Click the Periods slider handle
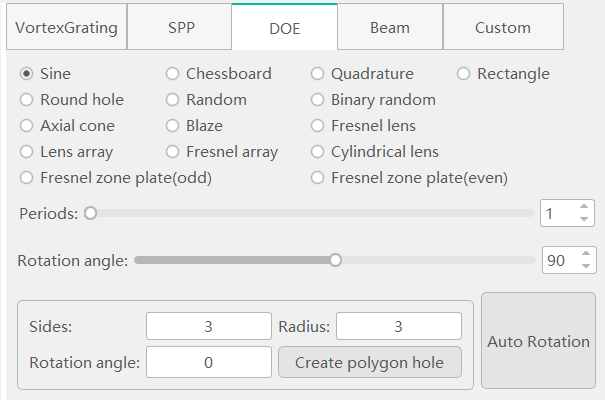Viewport: 605px width, 400px height. coord(90,213)
